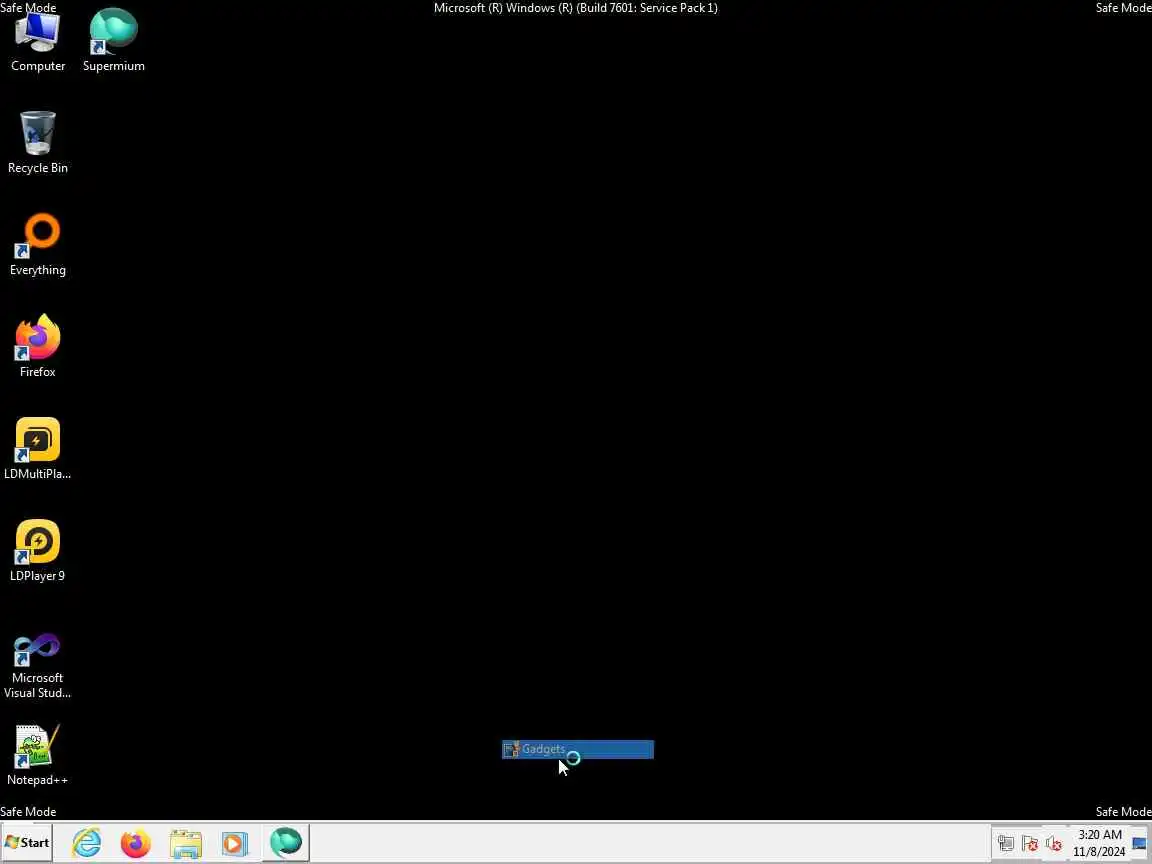The width and height of the screenshot is (1152, 864).
Task: Switch to Supermium in the taskbar
Action: [x=286, y=843]
